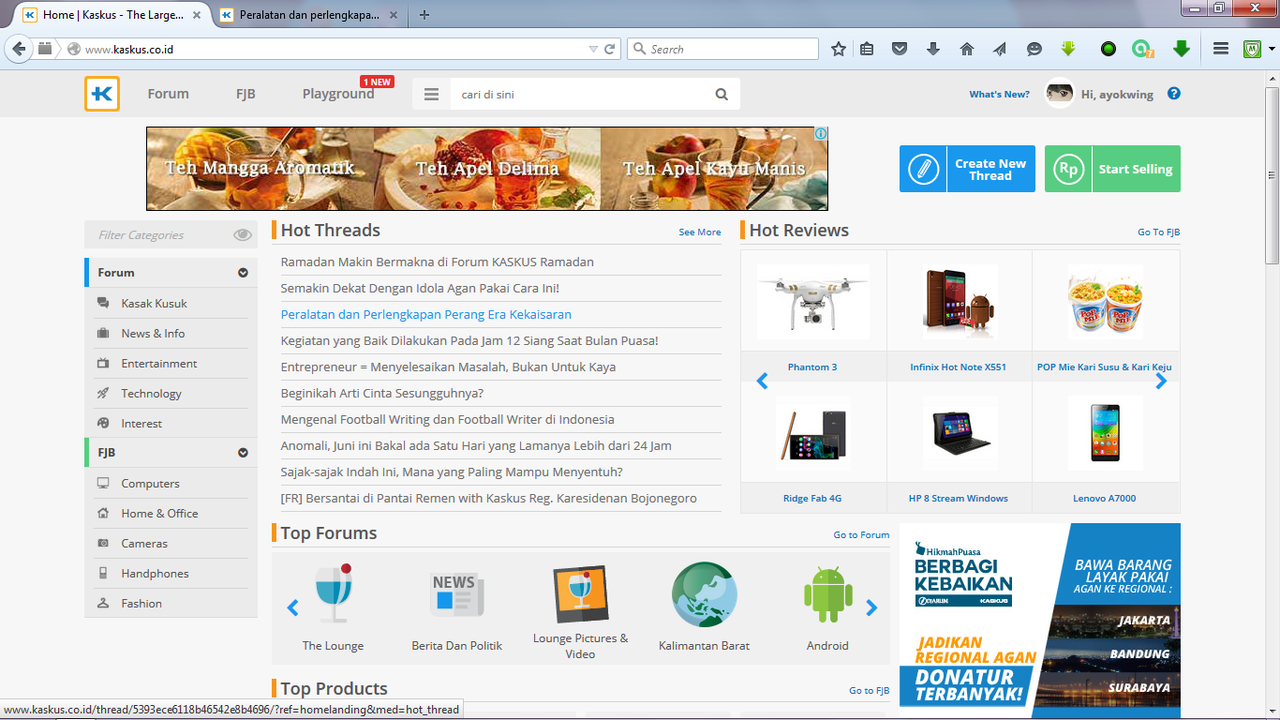
Task: Click the Create New Thread button
Action: click(967, 169)
